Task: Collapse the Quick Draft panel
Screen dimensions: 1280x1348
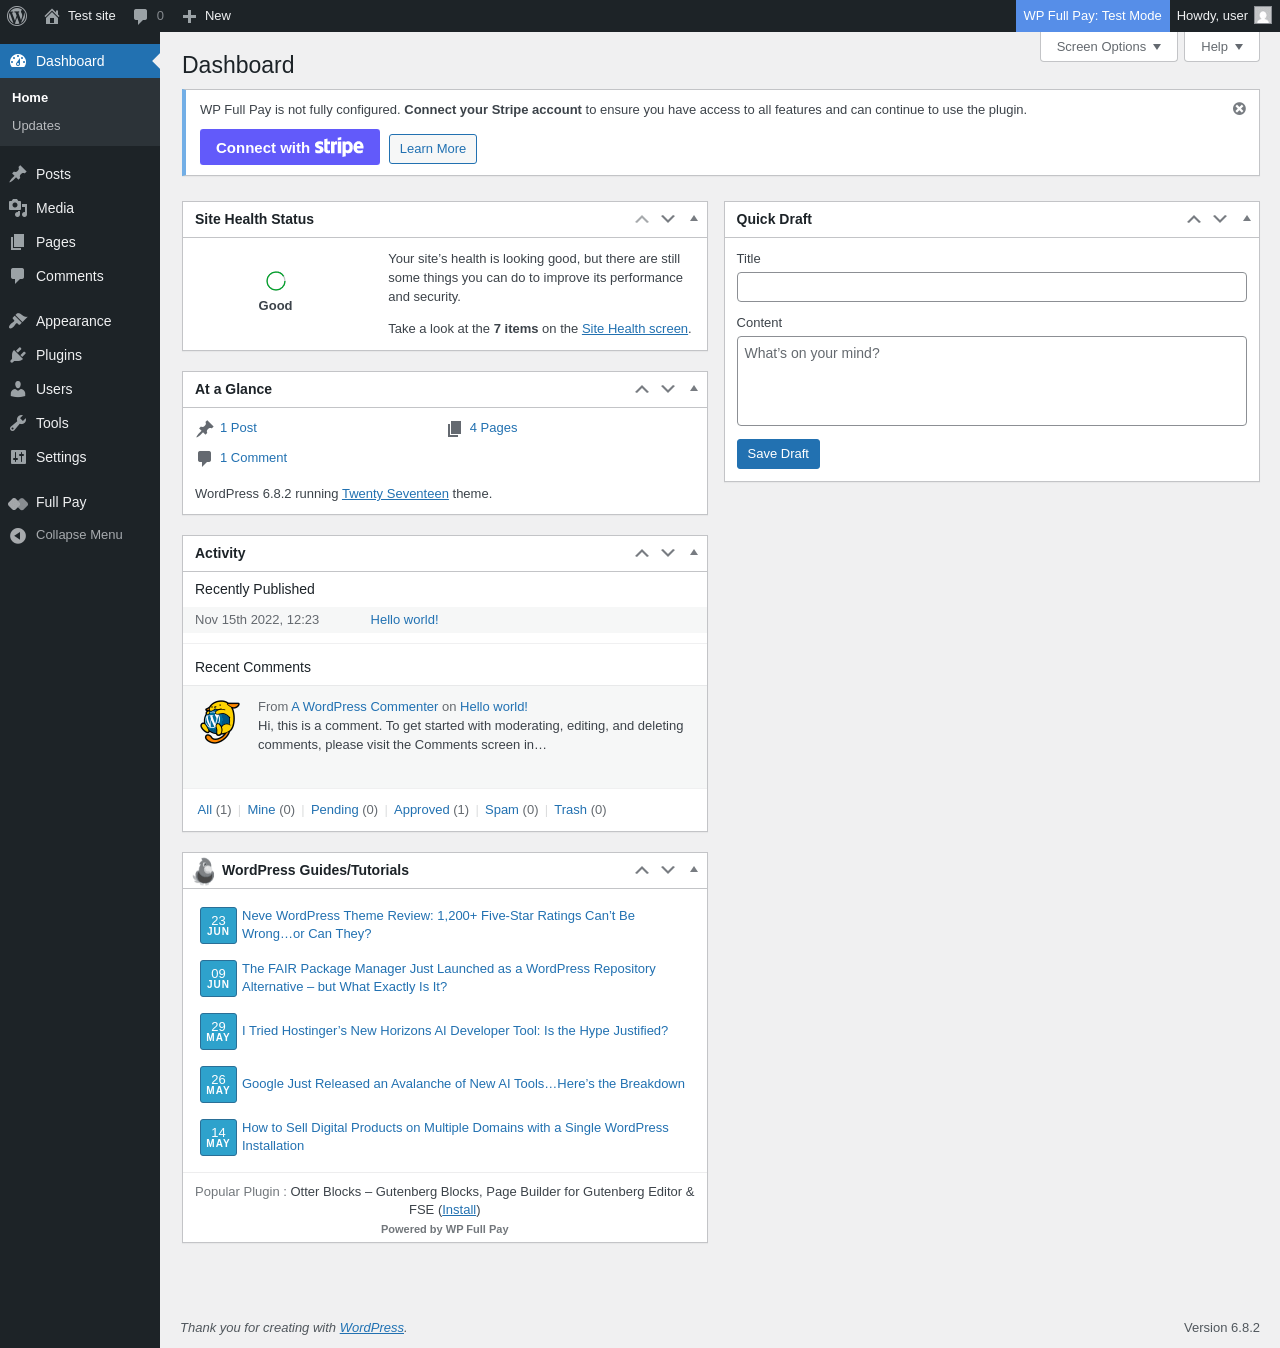Action: [x=1246, y=218]
